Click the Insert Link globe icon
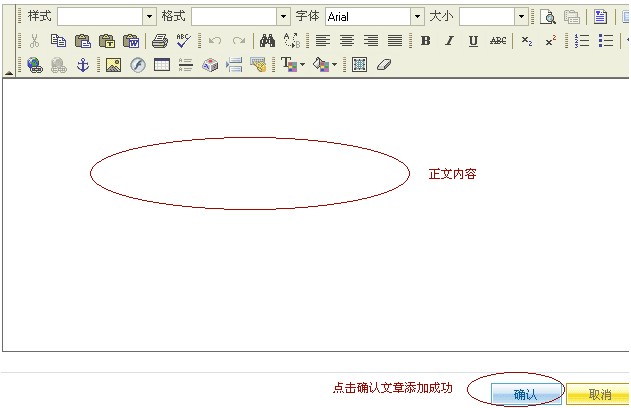The width and height of the screenshot is (631, 408). (x=34, y=65)
